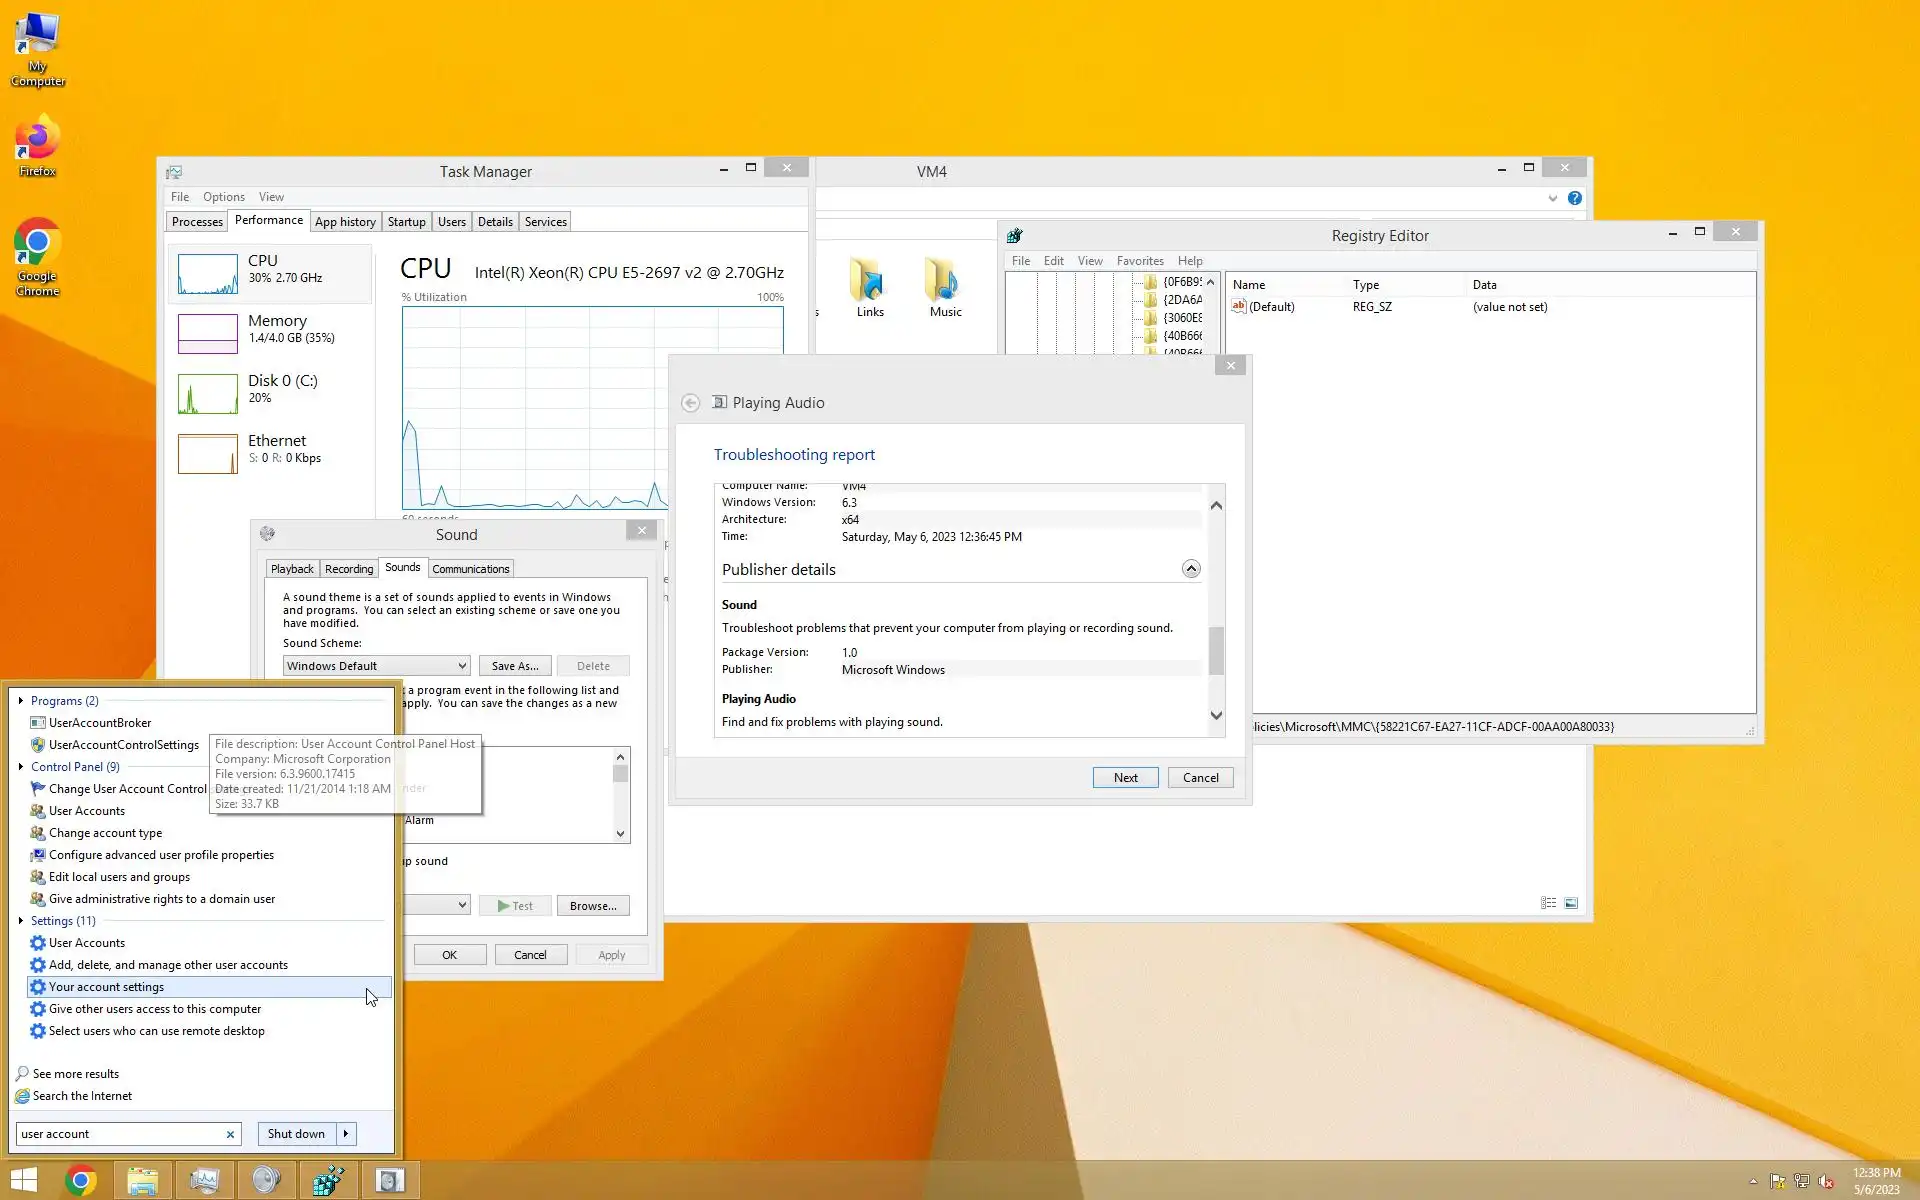Collapse the Control Panel results group
Image resolution: width=1920 pixels, height=1200 pixels.
pyautogui.click(x=21, y=767)
